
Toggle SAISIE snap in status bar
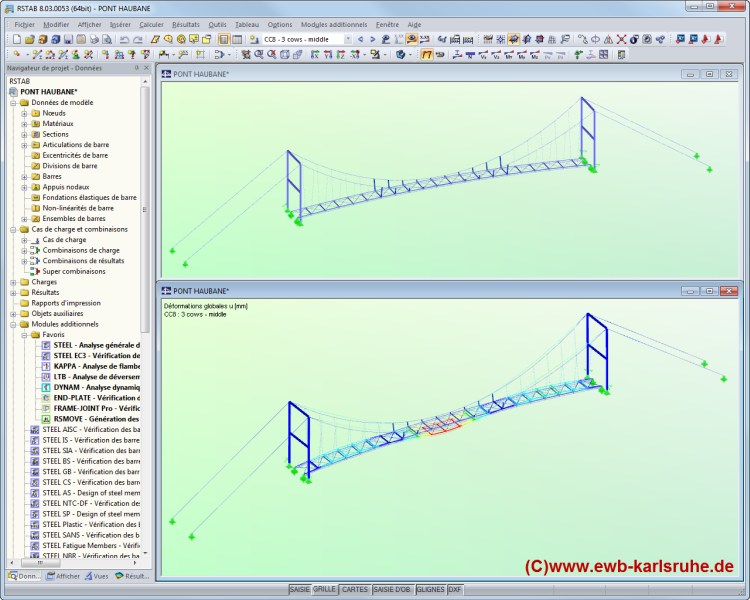point(299,589)
